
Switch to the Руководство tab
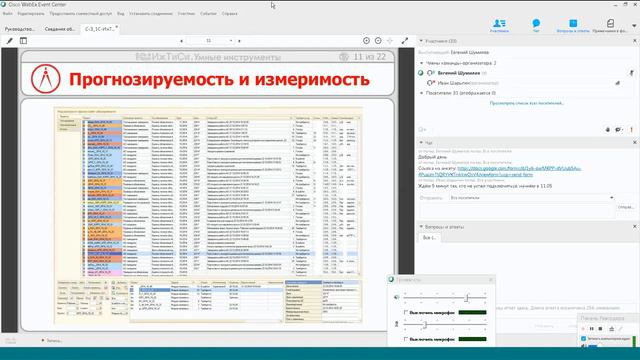click(20, 29)
